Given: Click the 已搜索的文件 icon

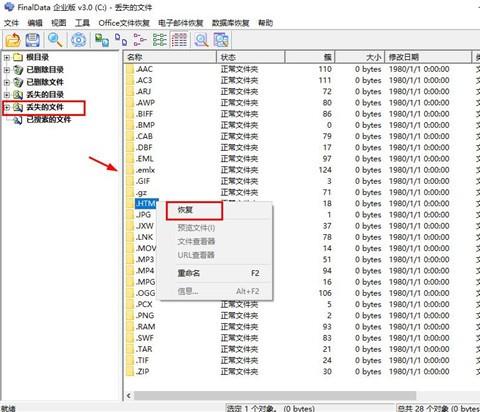Looking at the screenshot, I should 18,120.
